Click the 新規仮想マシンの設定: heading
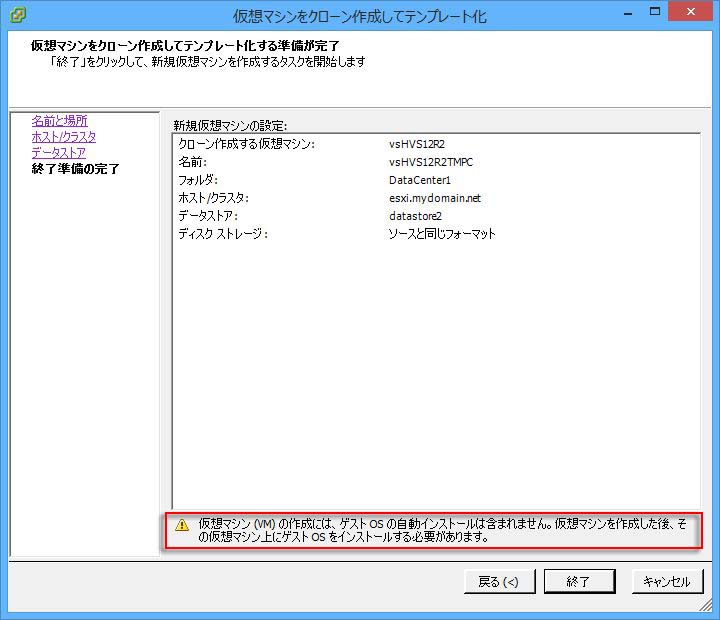Viewport: 720px width, 620px height. pos(230,125)
